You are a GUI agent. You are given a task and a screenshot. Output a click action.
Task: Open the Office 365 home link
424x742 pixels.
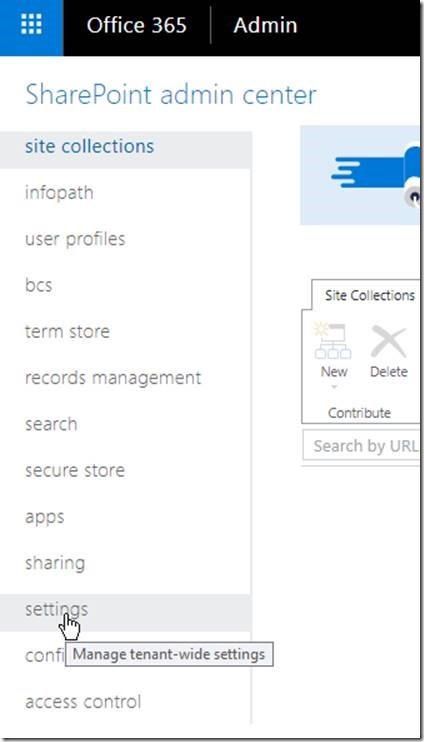(136, 25)
